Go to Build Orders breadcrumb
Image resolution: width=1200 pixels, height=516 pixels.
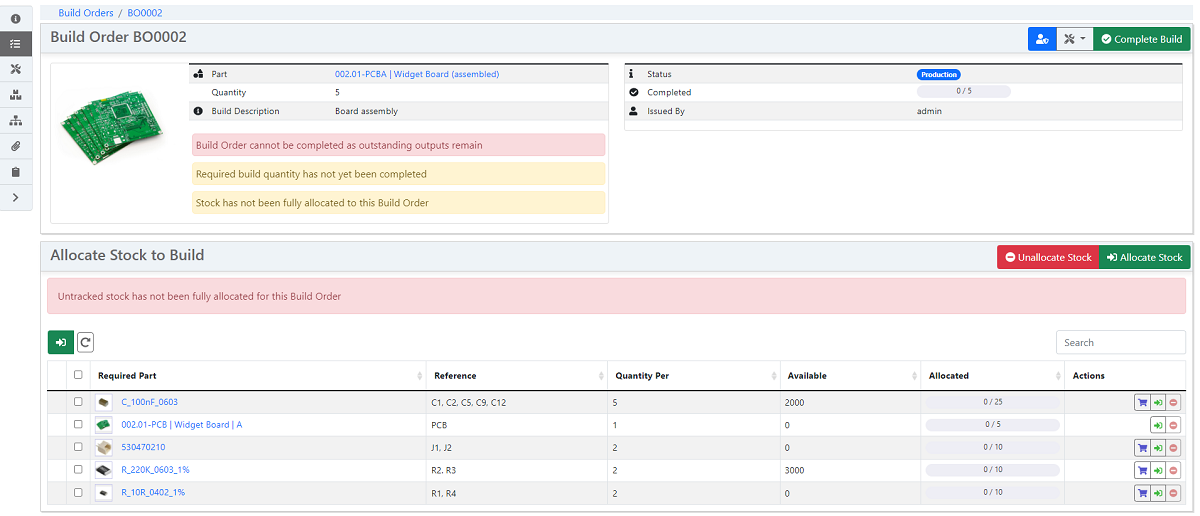pyautogui.click(x=86, y=13)
